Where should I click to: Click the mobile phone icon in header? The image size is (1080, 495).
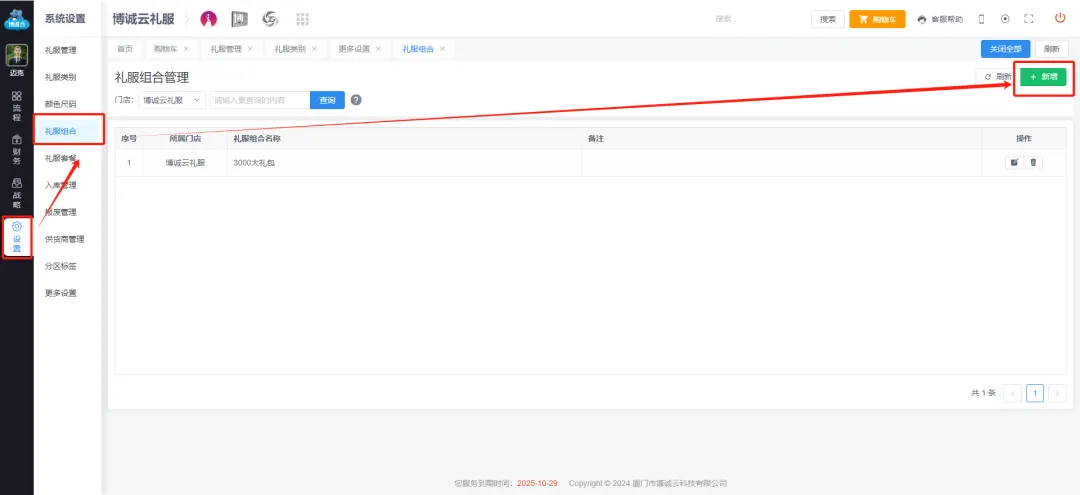pyautogui.click(x=981, y=19)
